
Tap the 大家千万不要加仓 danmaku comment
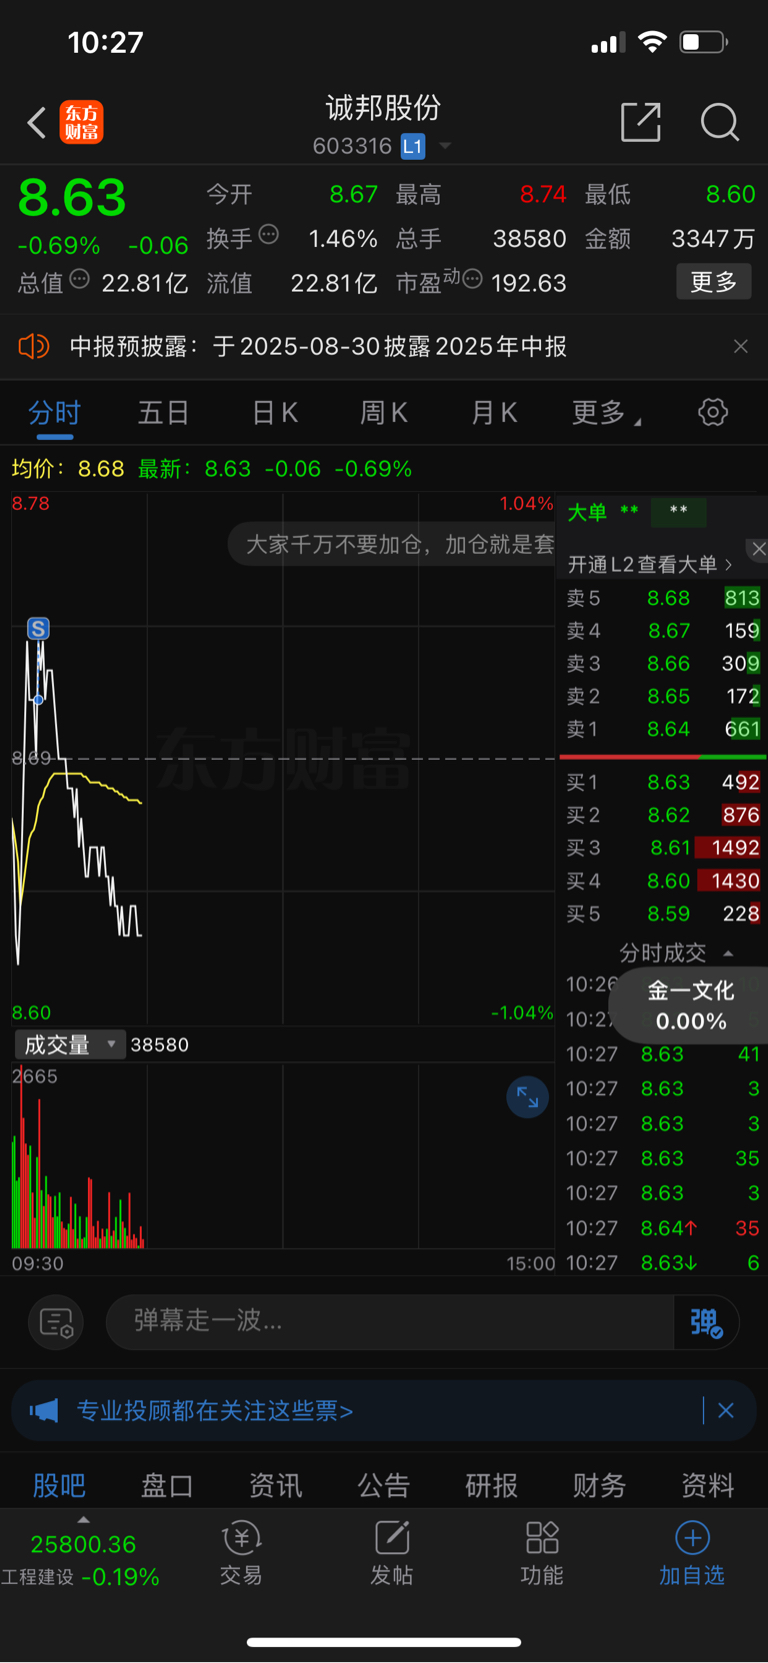tap(392, 544)
